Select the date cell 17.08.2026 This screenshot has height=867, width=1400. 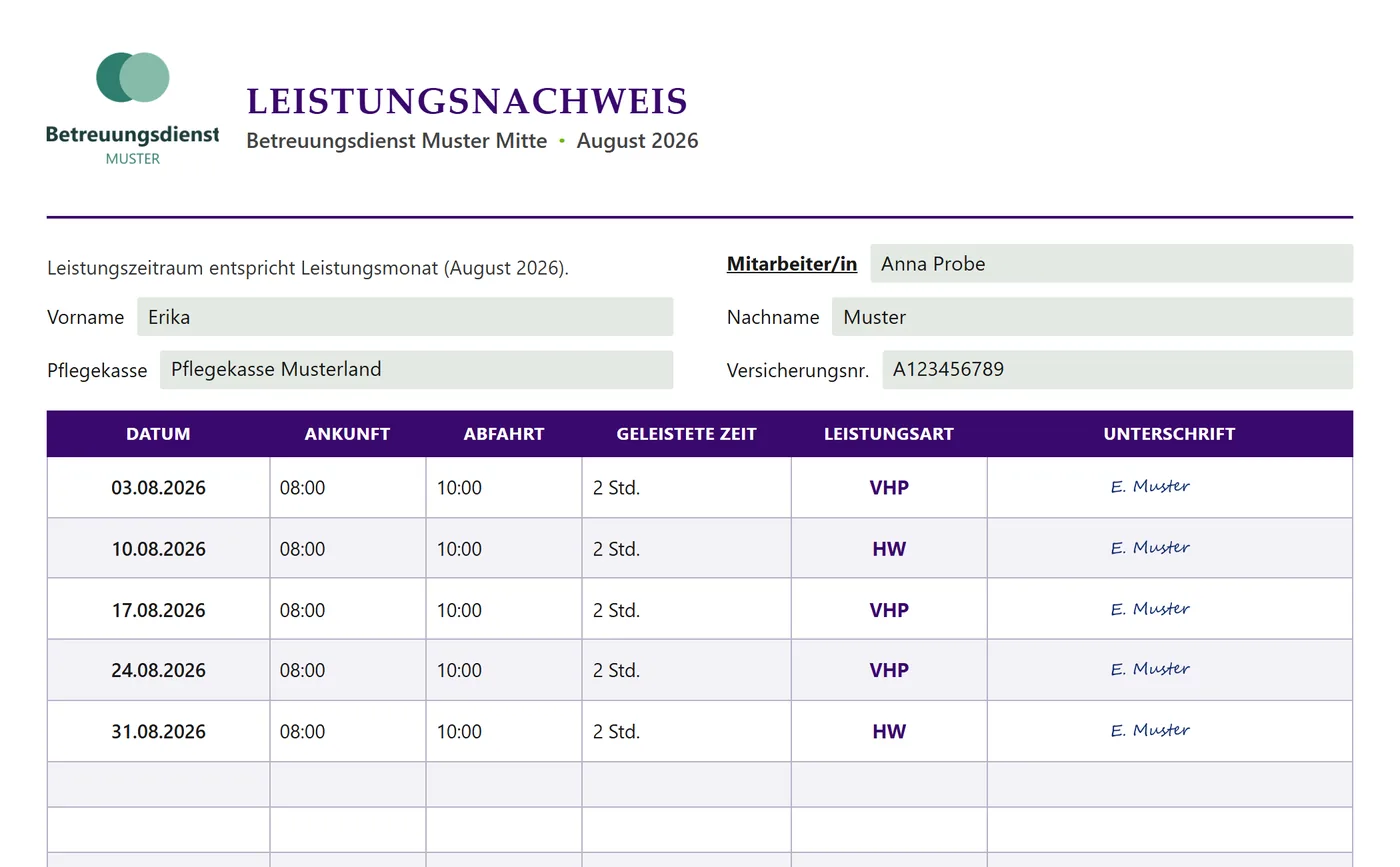point(158,610)
